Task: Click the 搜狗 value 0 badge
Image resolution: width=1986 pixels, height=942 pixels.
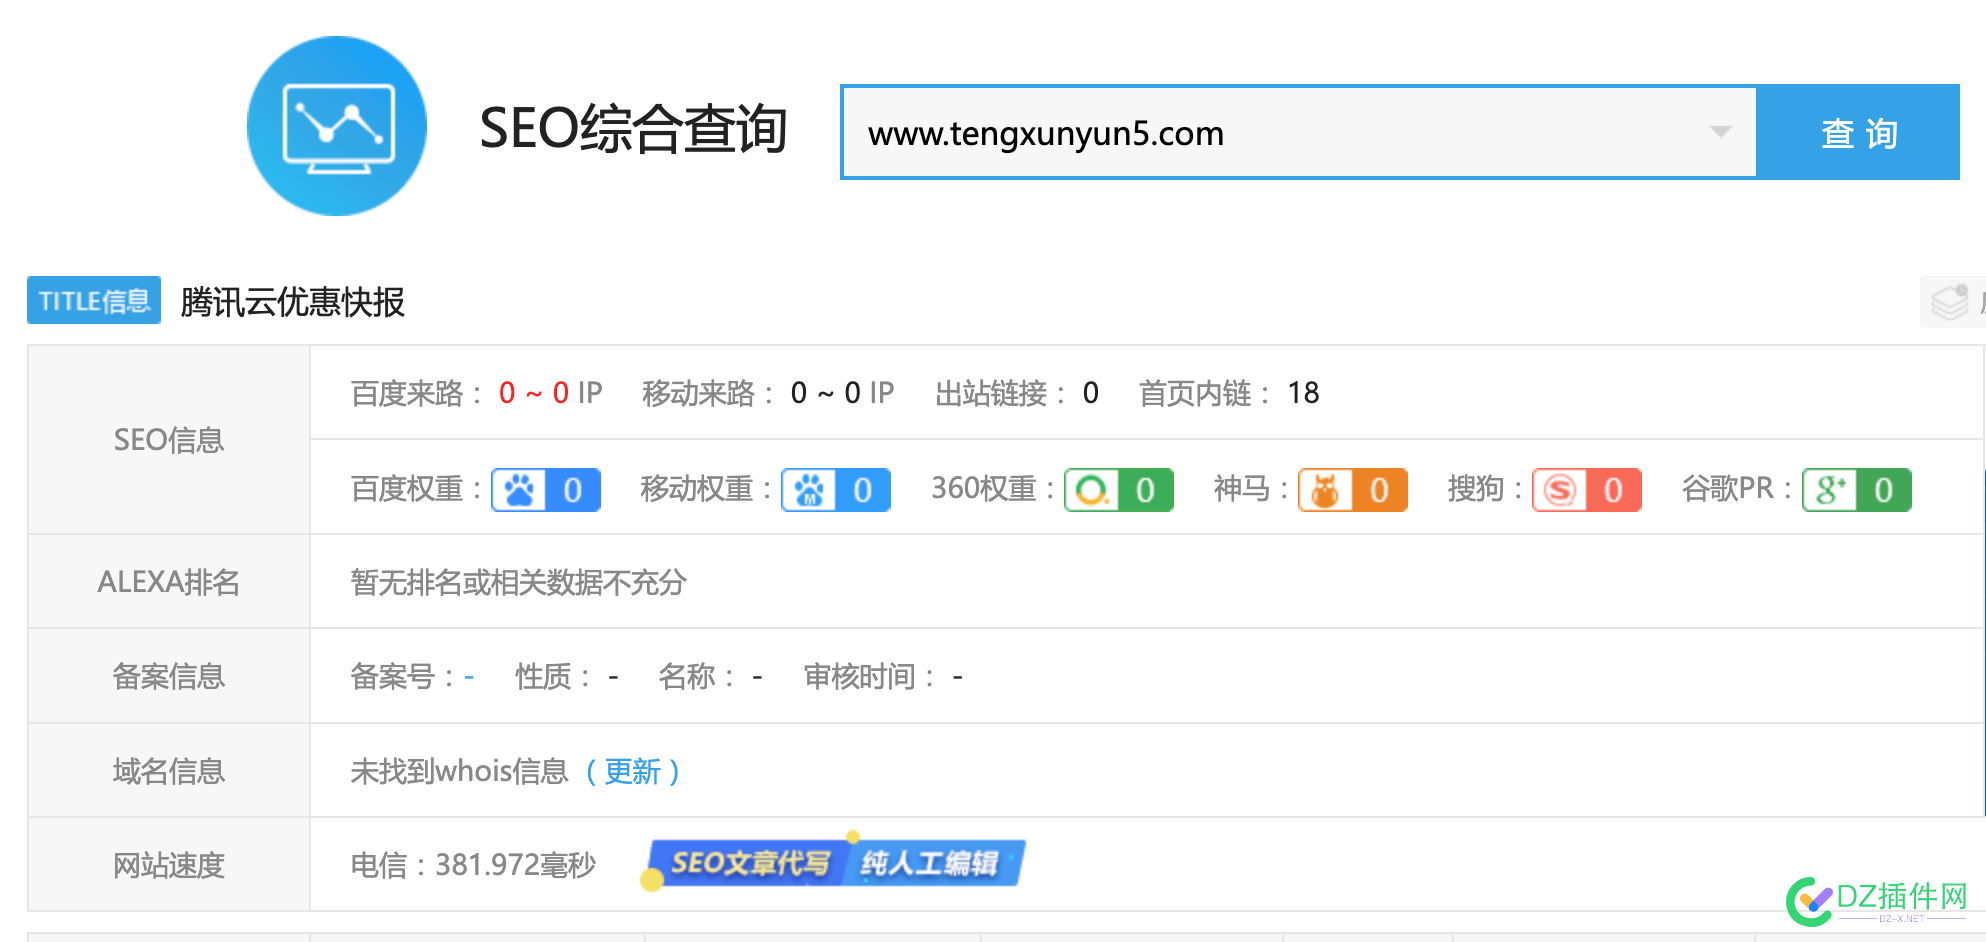Action: [x=1614, y=490]
